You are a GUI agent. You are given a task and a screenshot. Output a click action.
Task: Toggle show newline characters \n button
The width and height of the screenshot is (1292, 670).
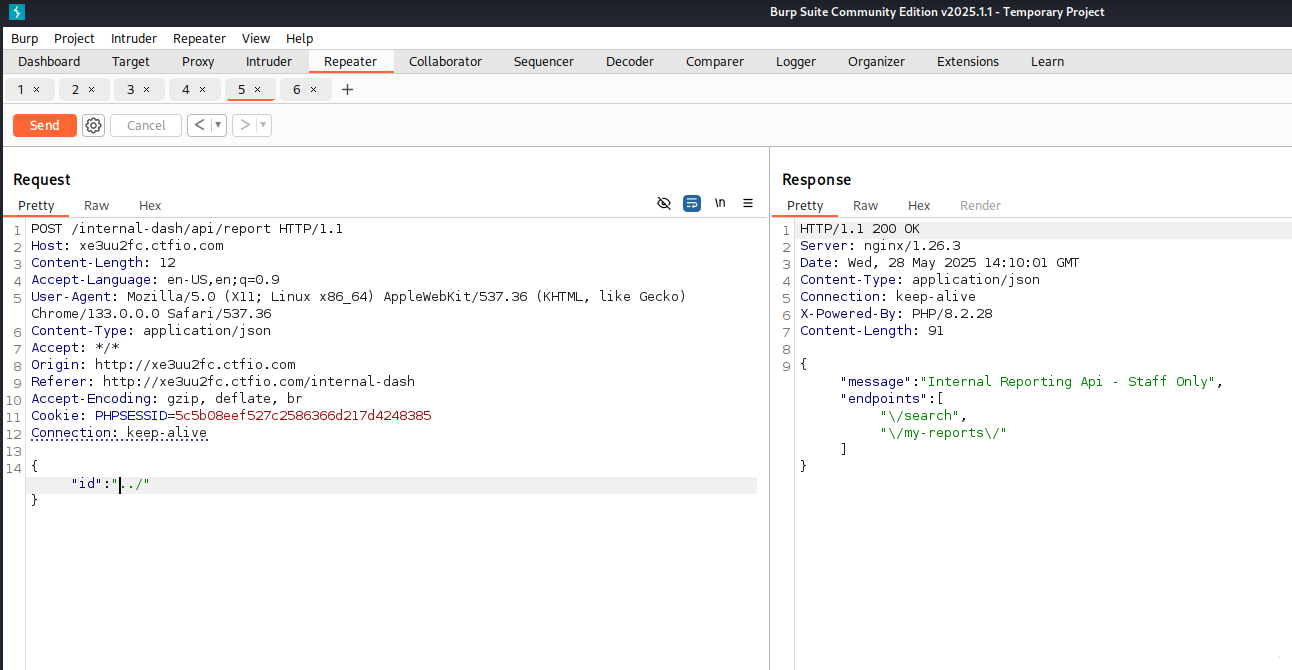pos(720,203)
